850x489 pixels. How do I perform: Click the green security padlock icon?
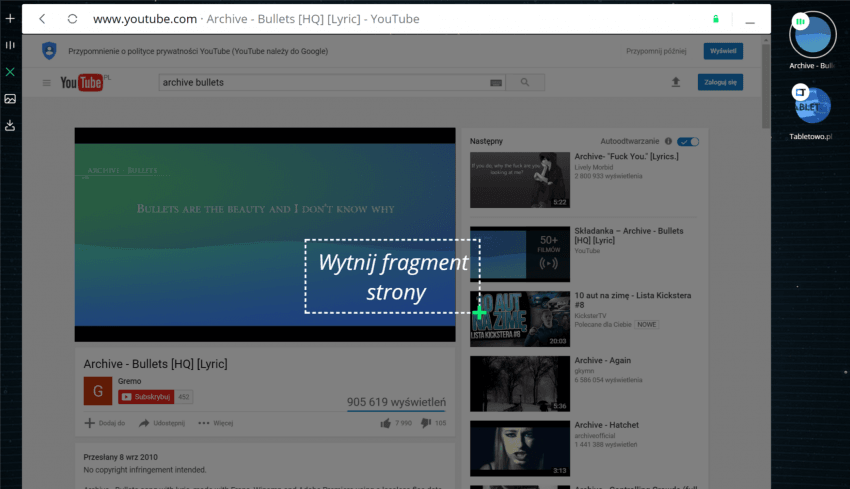coord(716,19)
